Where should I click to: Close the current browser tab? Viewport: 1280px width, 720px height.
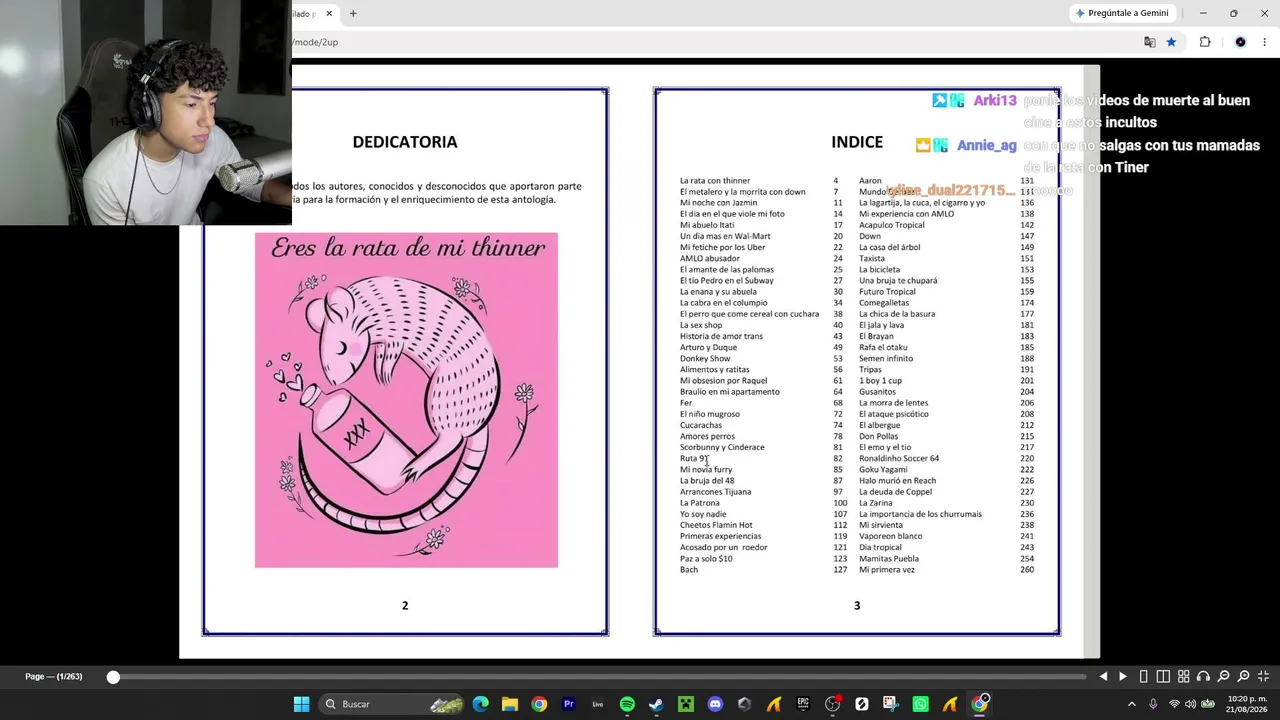pyautogui.click(x=328, y=13)
